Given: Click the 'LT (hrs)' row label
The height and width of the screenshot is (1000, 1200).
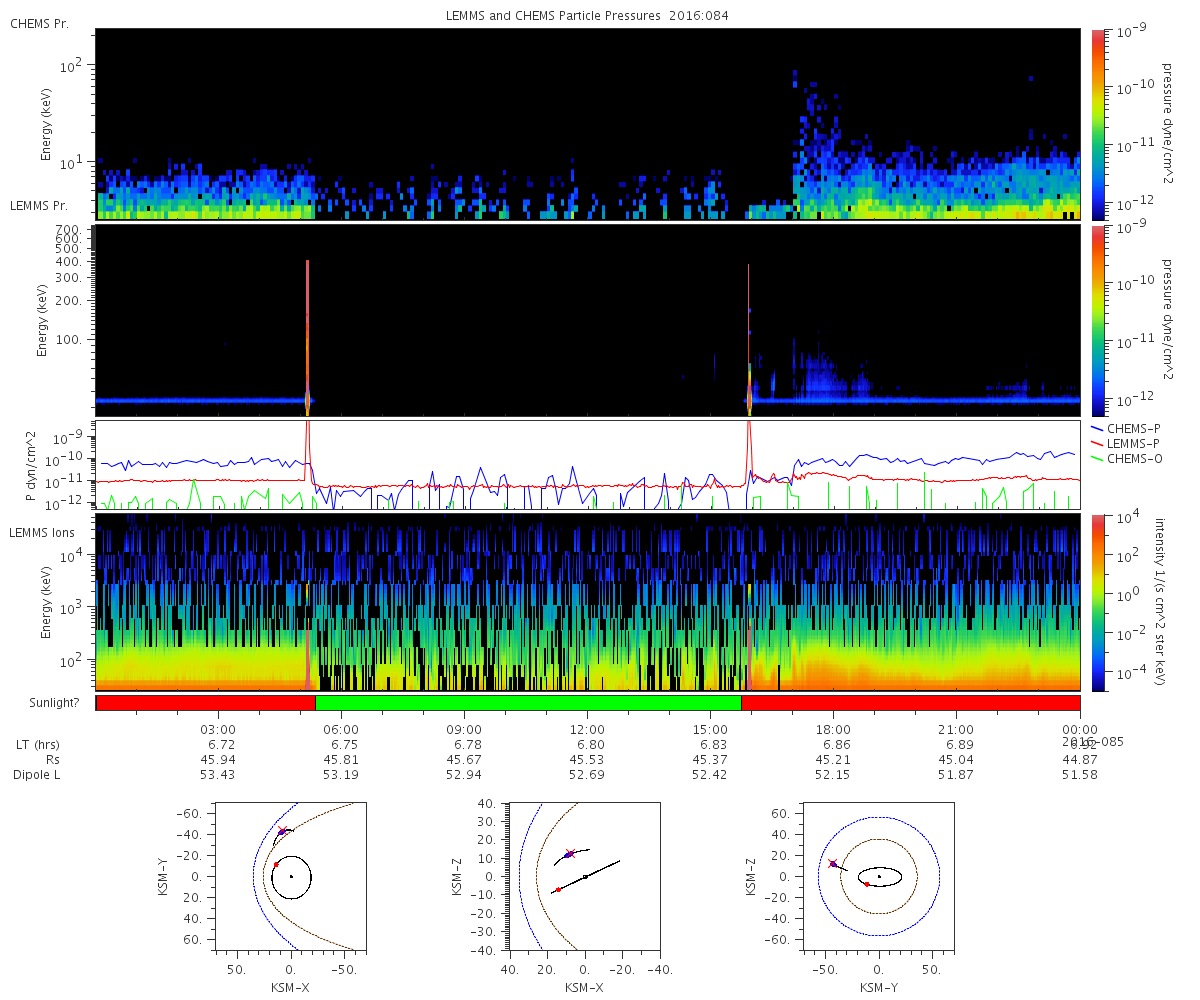Looking at the screenshot, I should pos(40,745).
